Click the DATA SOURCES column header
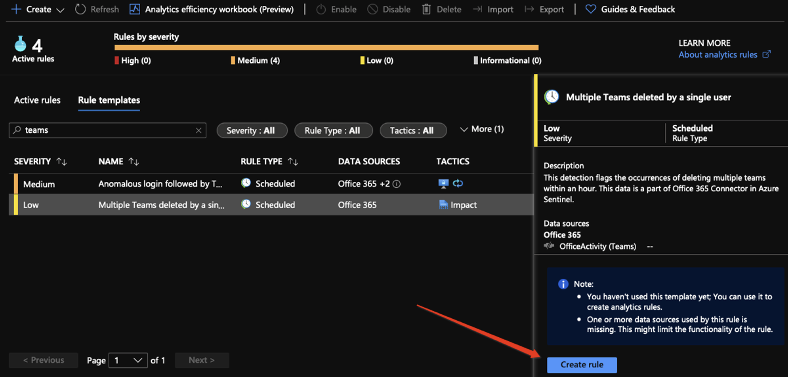 click(x=369, y=161)
